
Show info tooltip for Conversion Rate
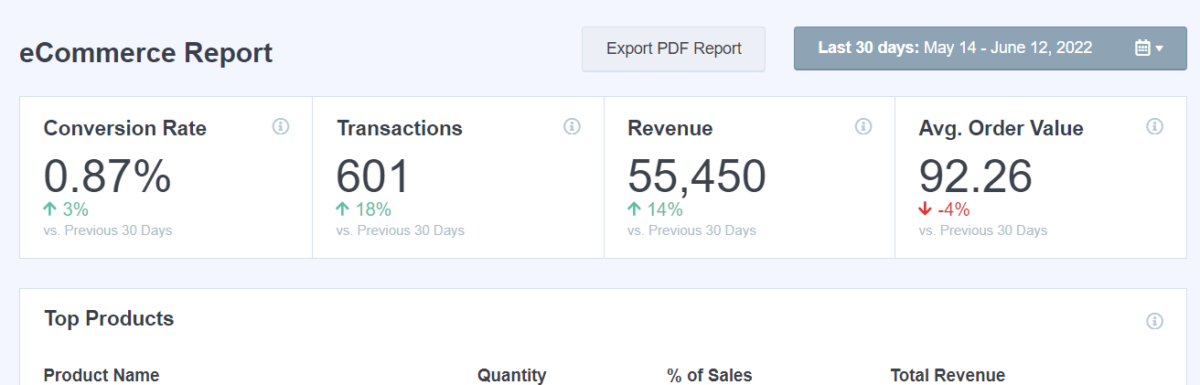point(281,127)
